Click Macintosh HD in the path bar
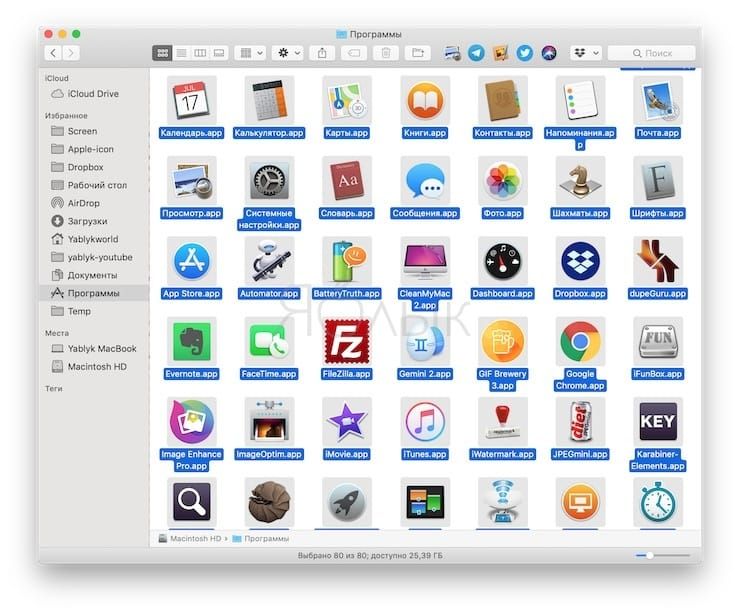The height and width of the screenshot is (615, 740). pos(190,539)
